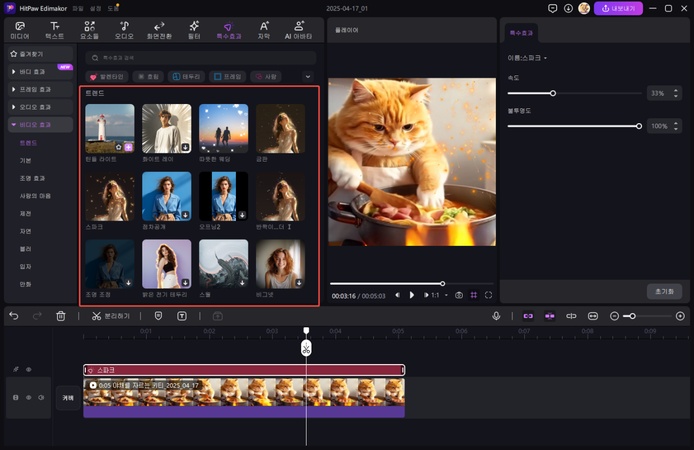Switch to the 화면전환 tab
This screenshot has width=694, height=450.
click(158, 30)
